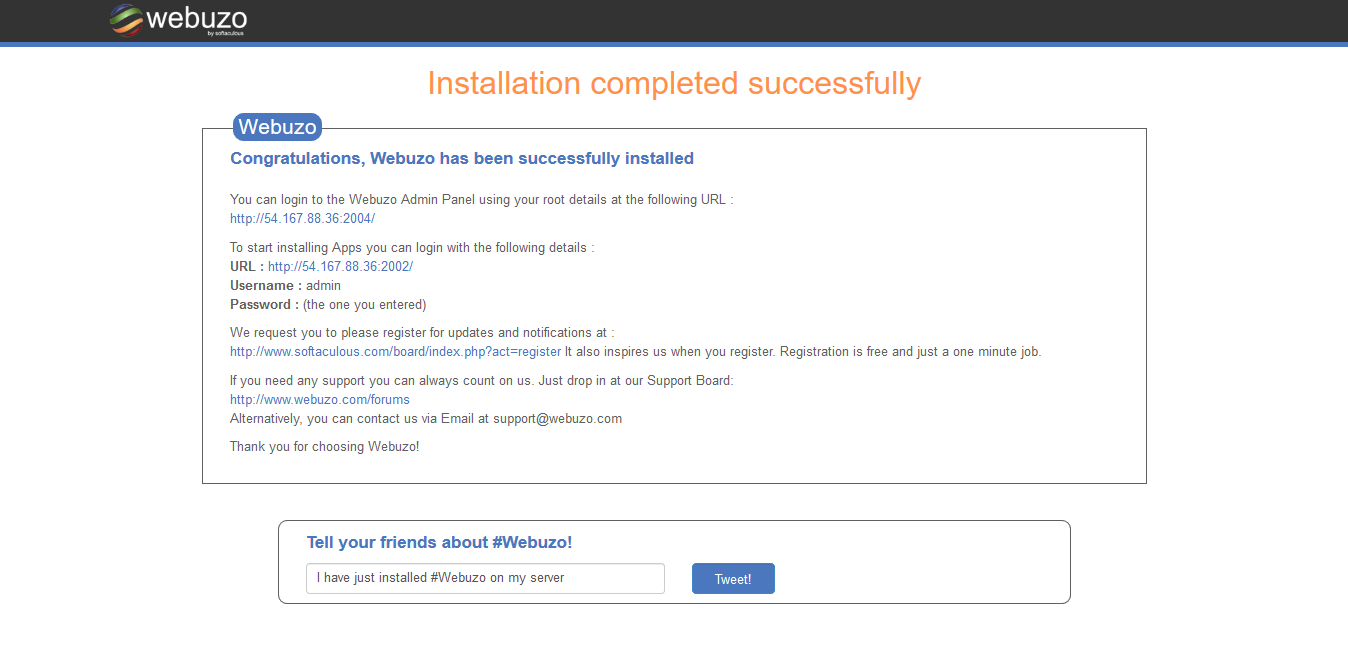This screenshot has height=653, width=1348.
Task: Click the 'Username :' label
Action: pos(266,285)
